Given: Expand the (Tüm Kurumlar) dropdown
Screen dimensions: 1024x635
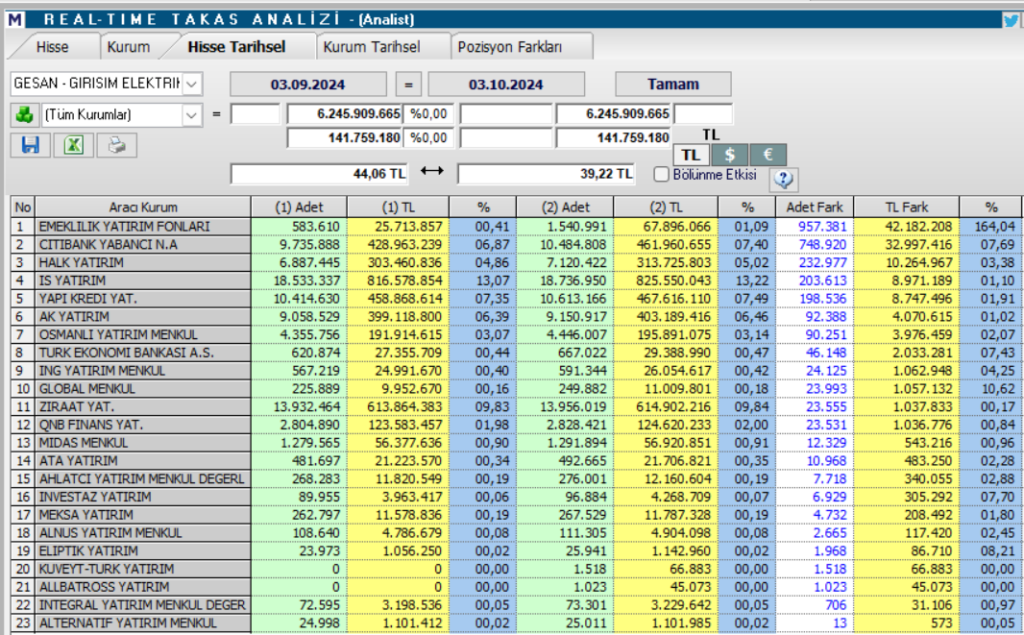Looking at the screenshot, I should (x=192, y=115).
